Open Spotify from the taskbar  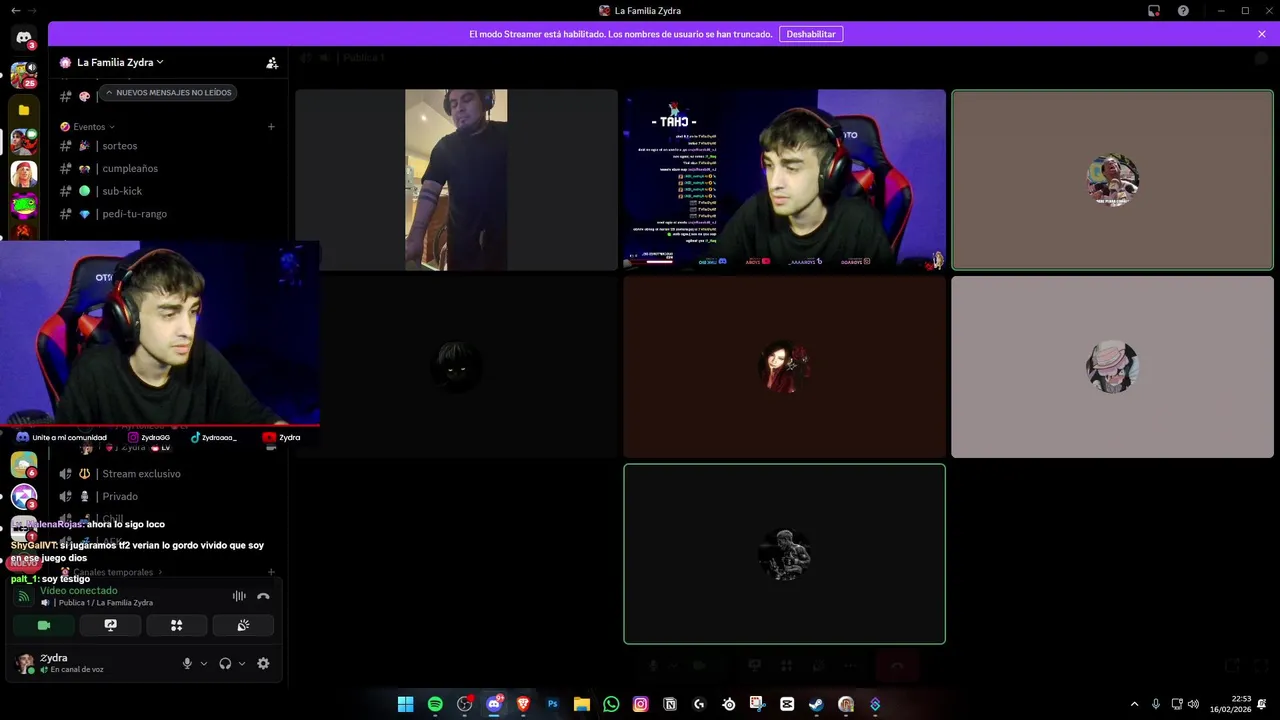tap(435, 704)
